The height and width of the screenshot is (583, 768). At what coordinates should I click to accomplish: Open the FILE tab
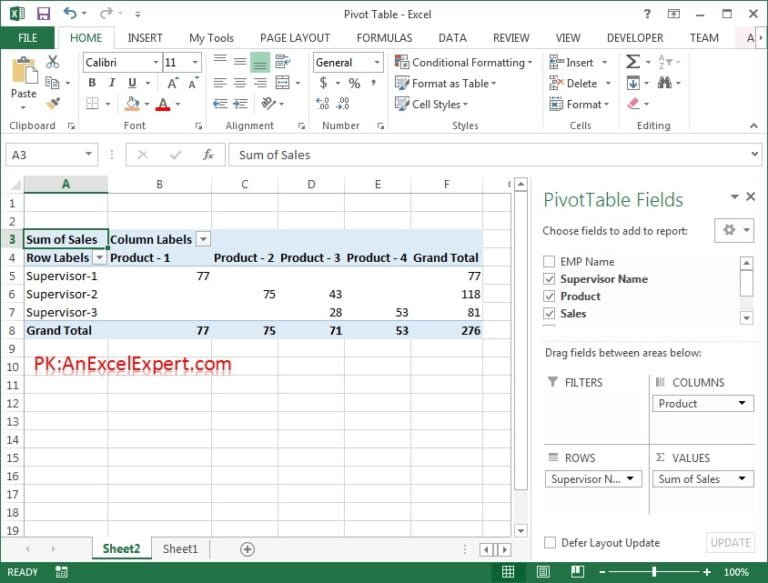[x=27, y=38]
